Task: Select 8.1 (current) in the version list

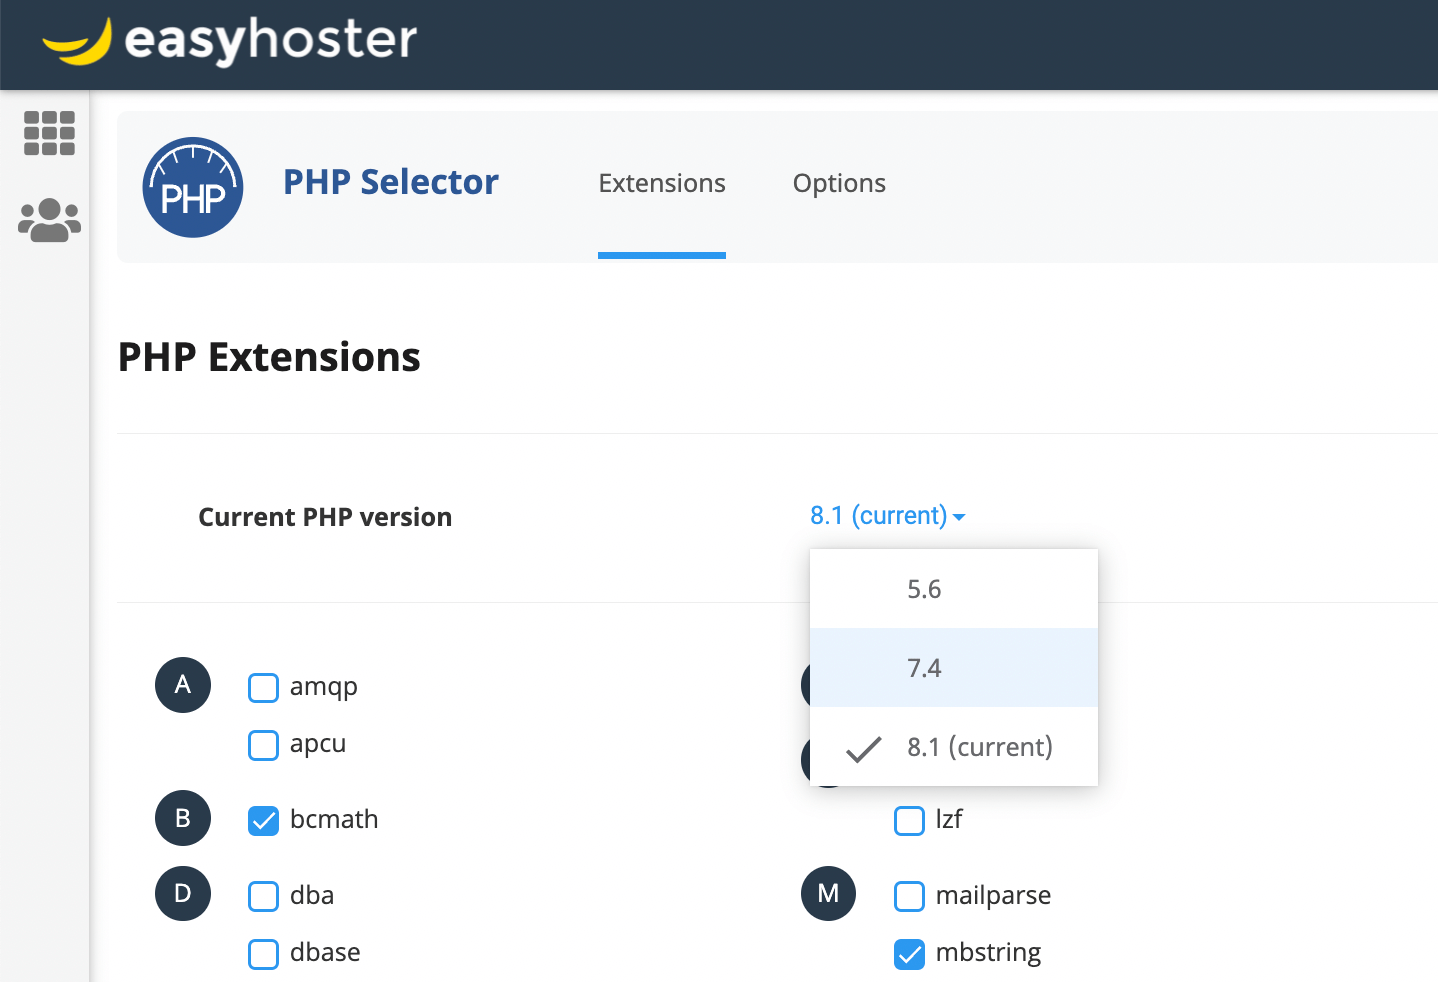Action: (x=979, y=747)
